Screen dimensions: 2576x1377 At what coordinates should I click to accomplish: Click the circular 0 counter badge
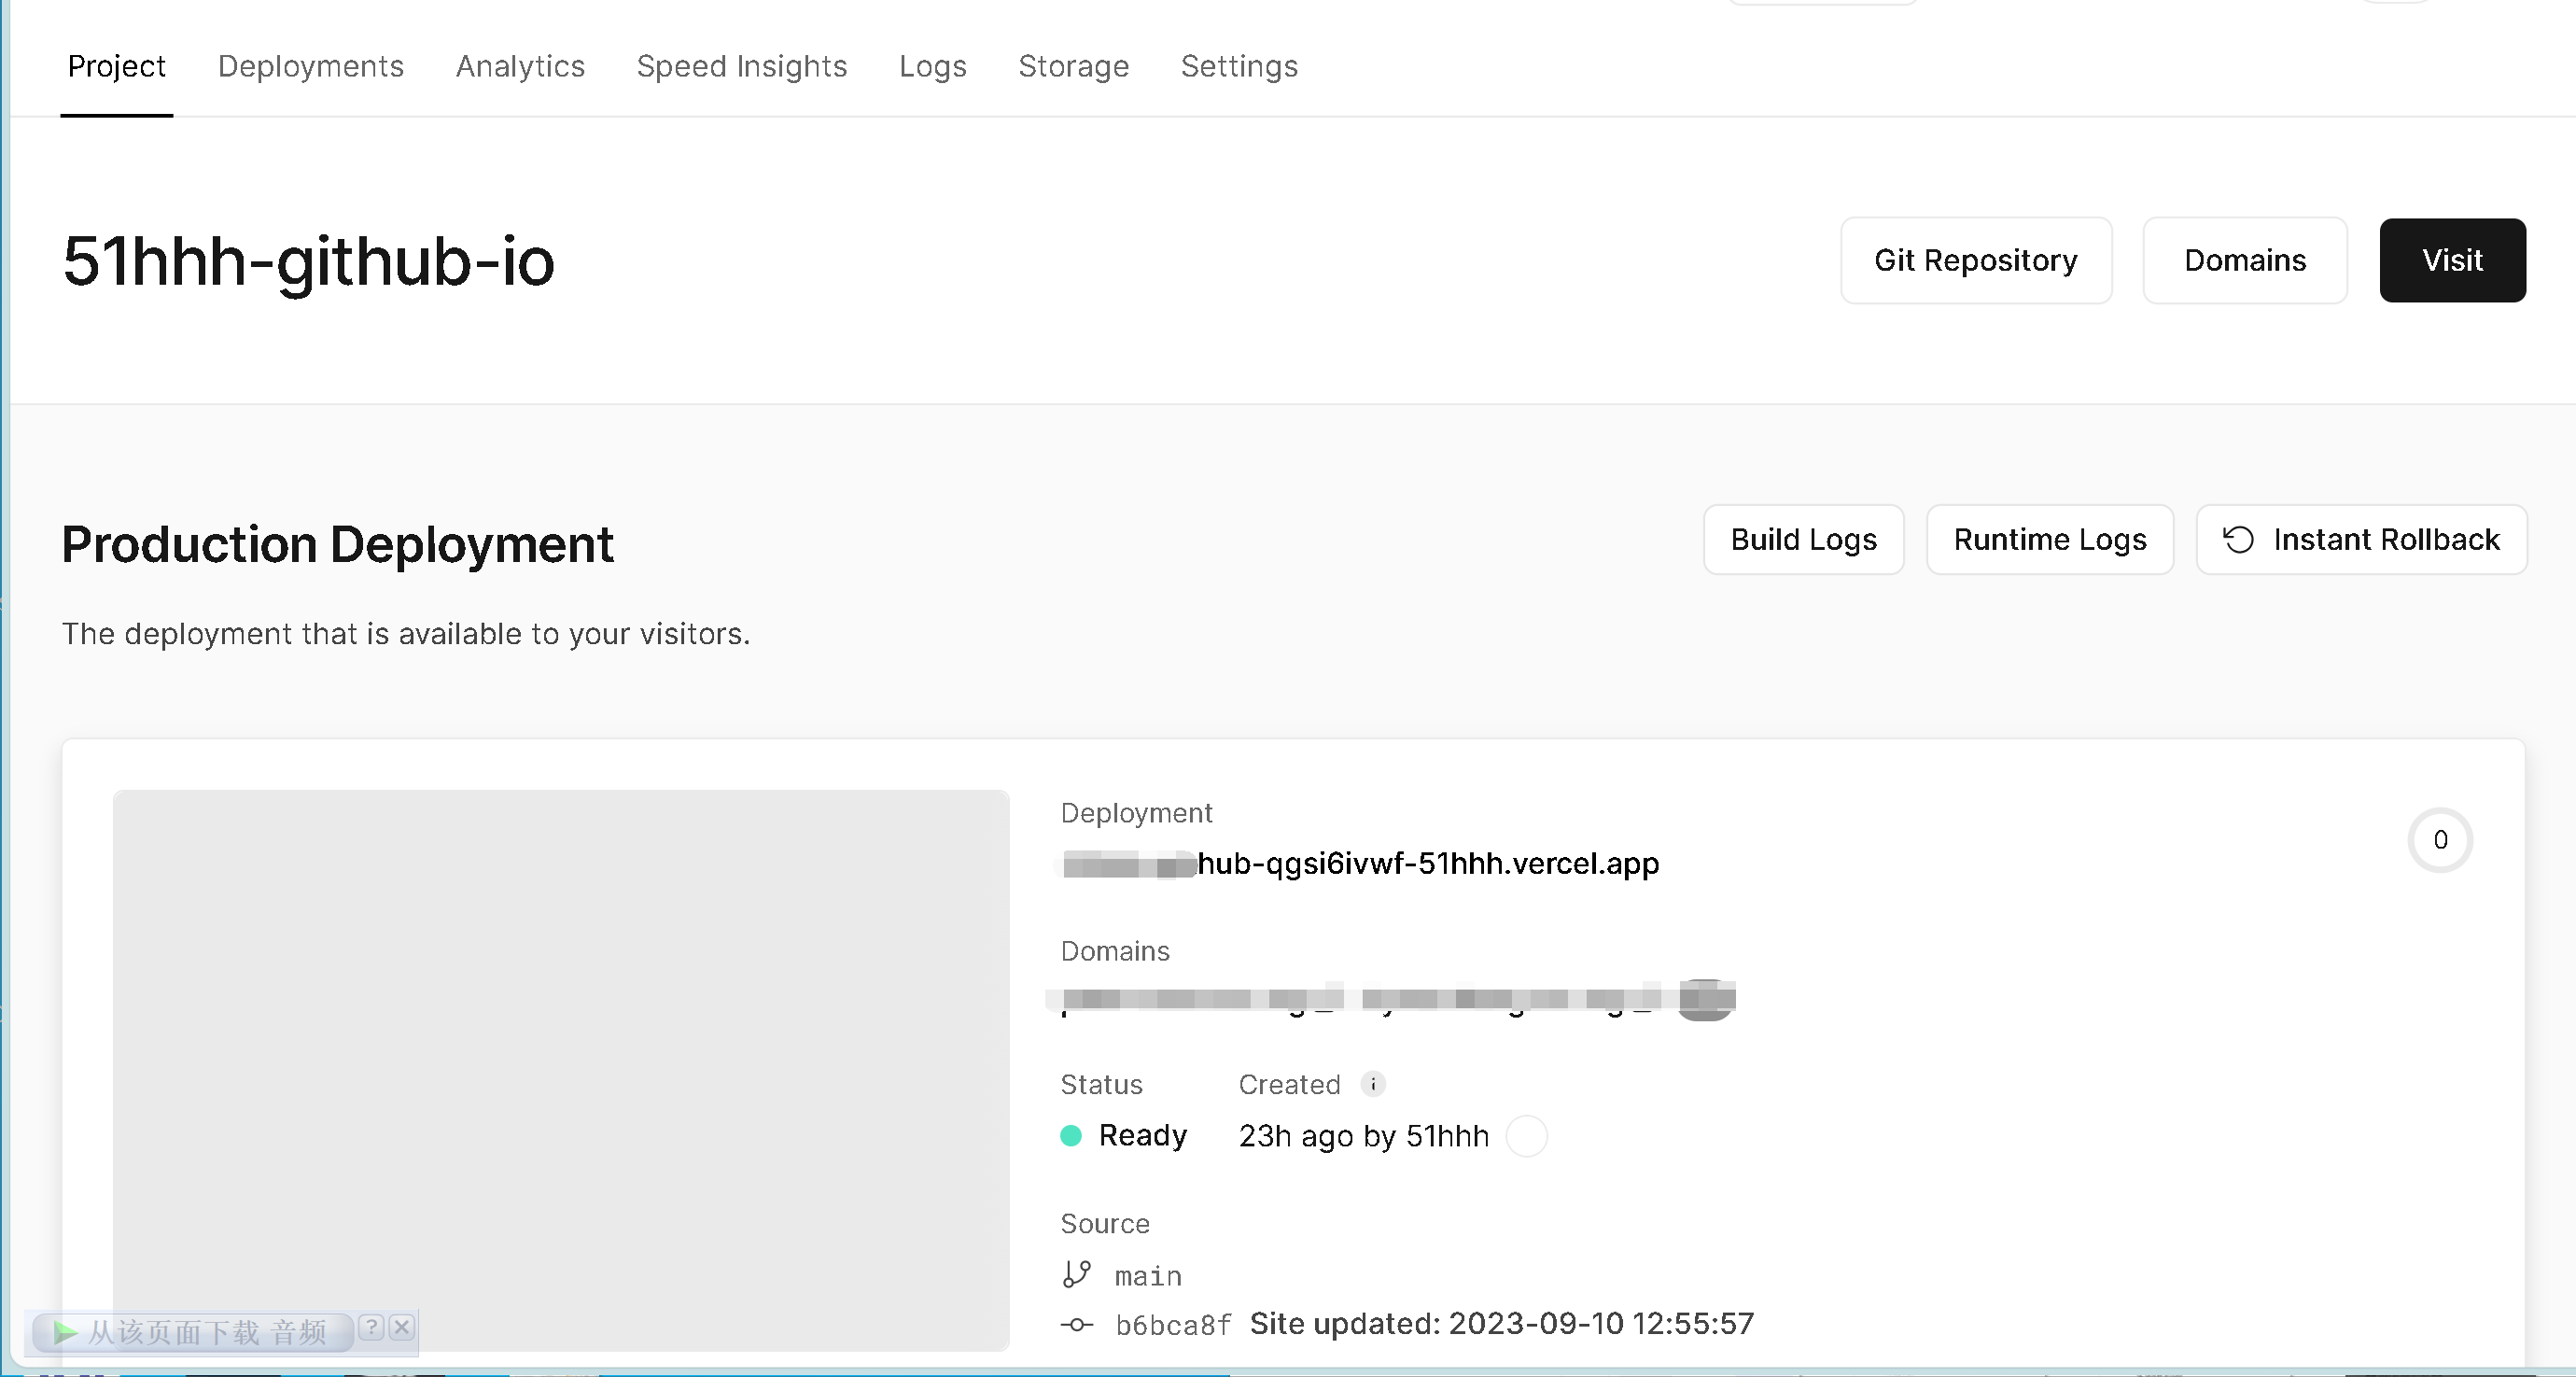pos(2440,840)
